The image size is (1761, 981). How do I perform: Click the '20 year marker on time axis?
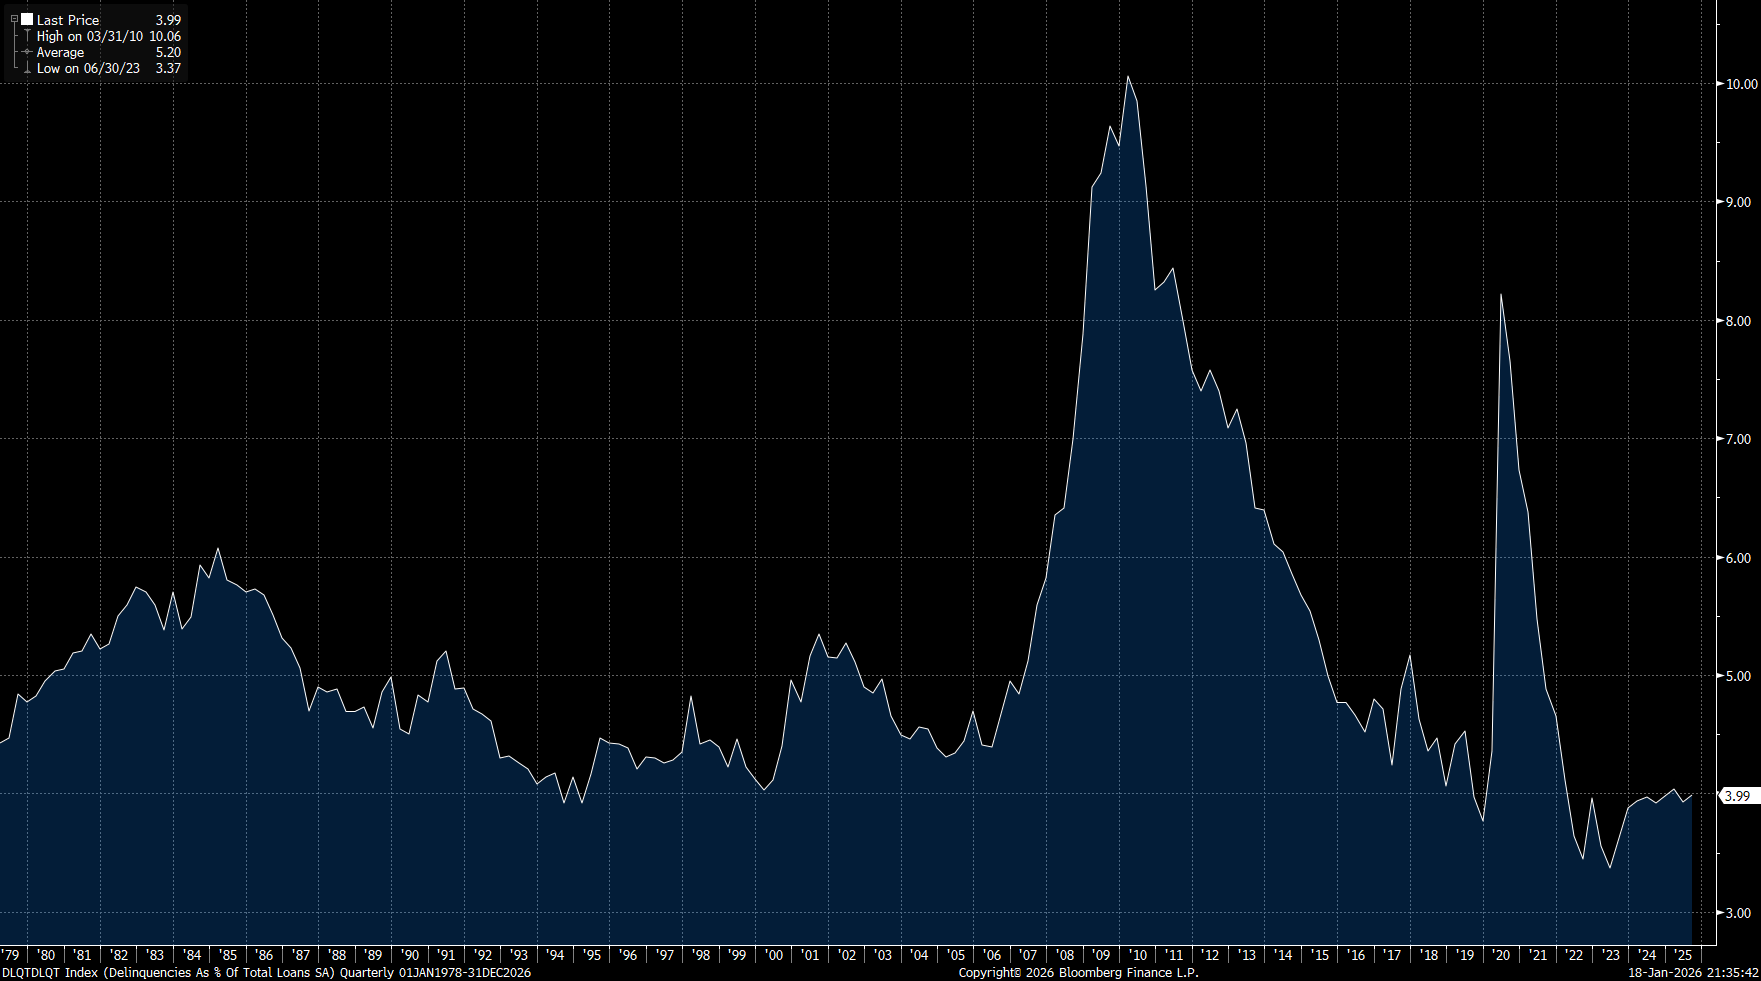click(1501, 955)
